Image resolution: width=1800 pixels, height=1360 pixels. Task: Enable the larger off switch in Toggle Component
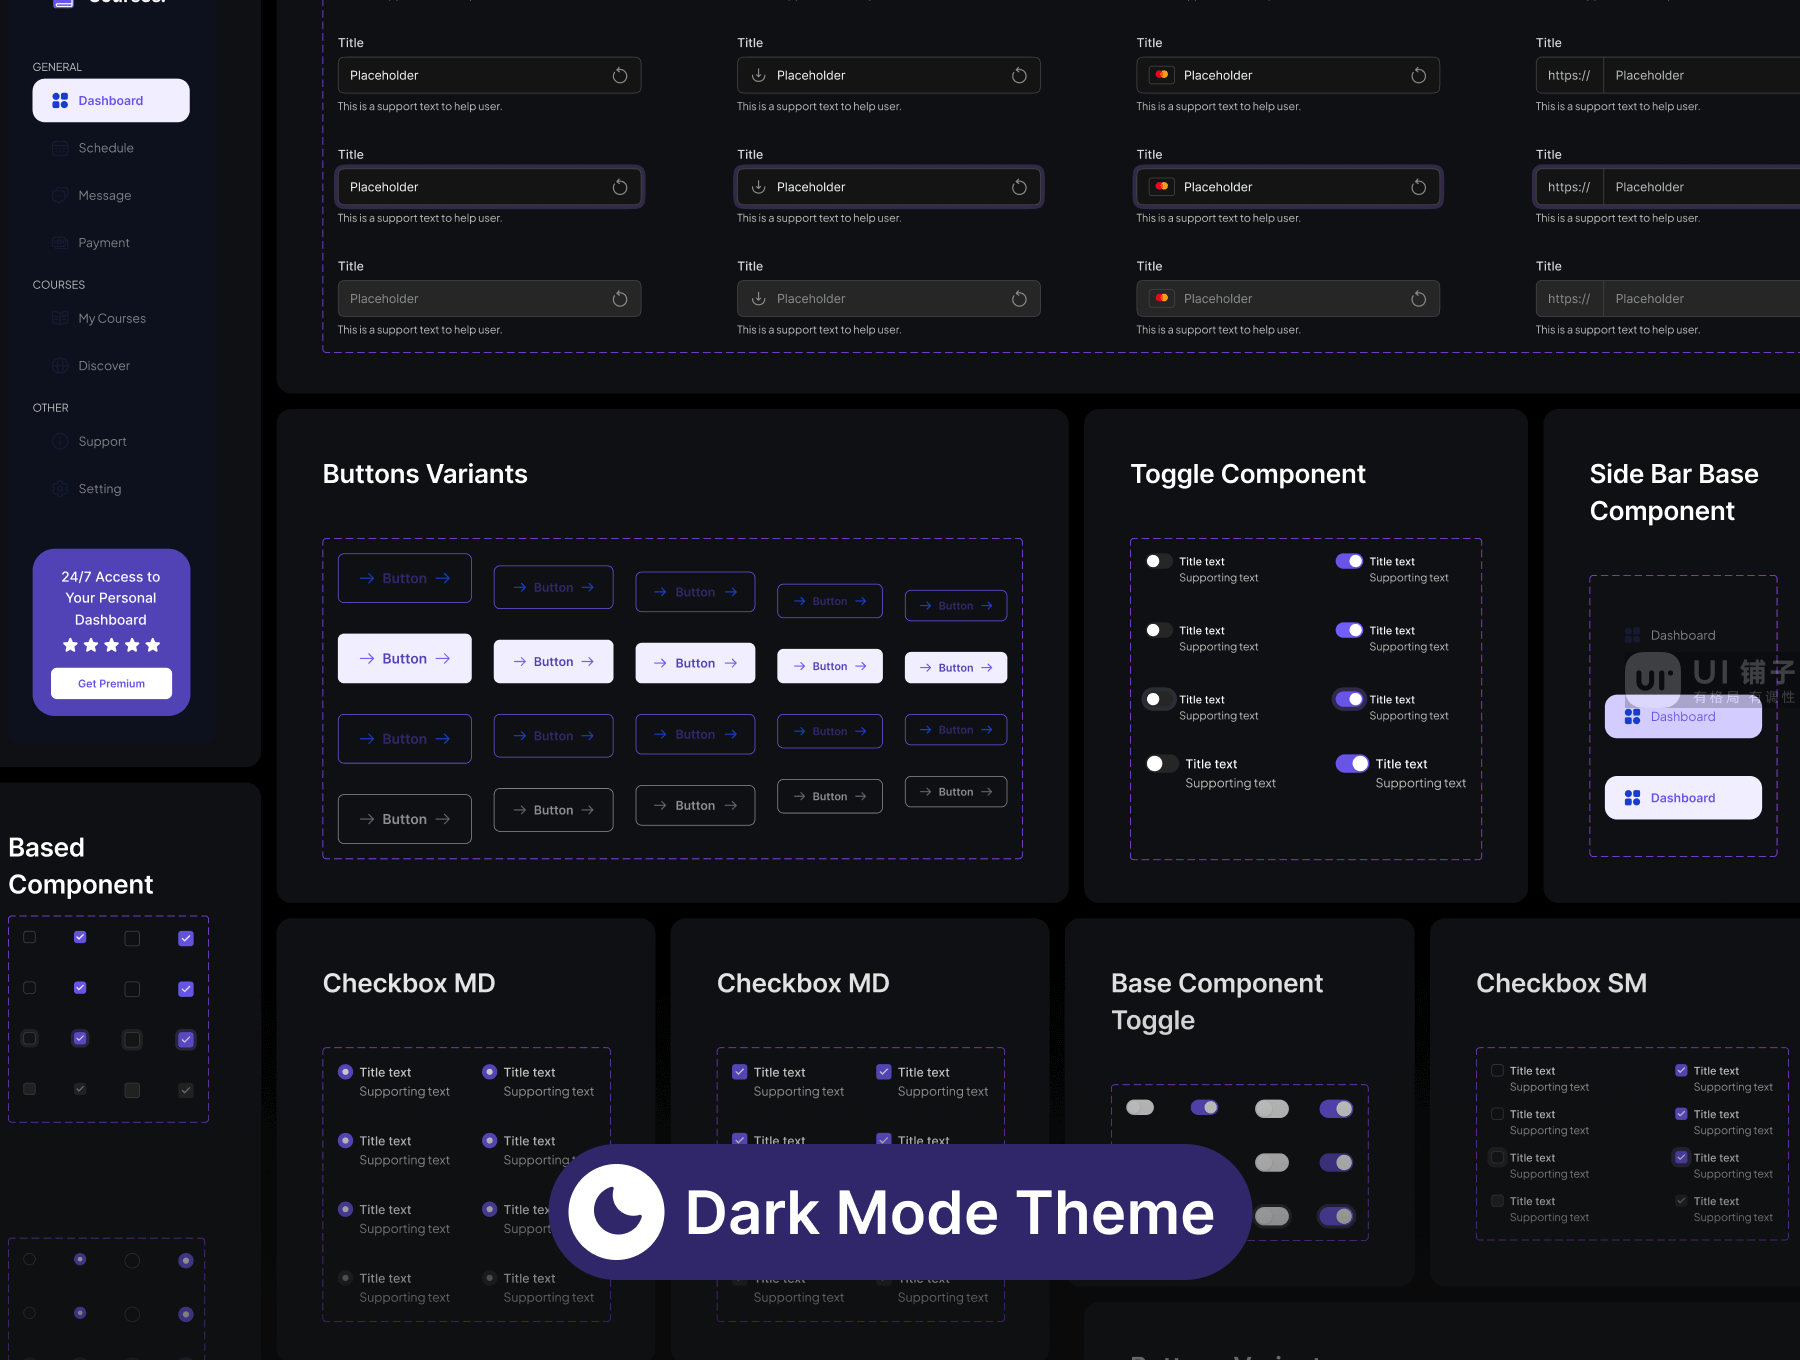click(x=1160, y=764)
